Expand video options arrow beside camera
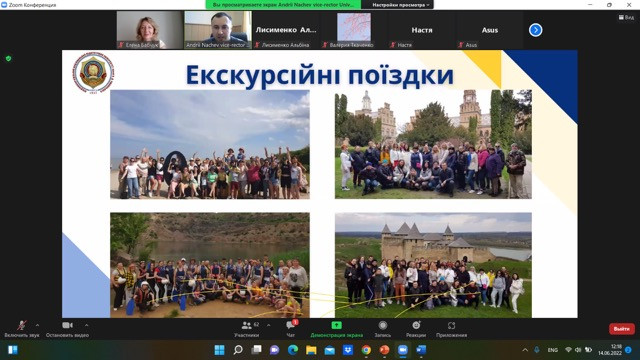This screenshot has width=640, height=360. pyautogui.click(x=87, y=325)
